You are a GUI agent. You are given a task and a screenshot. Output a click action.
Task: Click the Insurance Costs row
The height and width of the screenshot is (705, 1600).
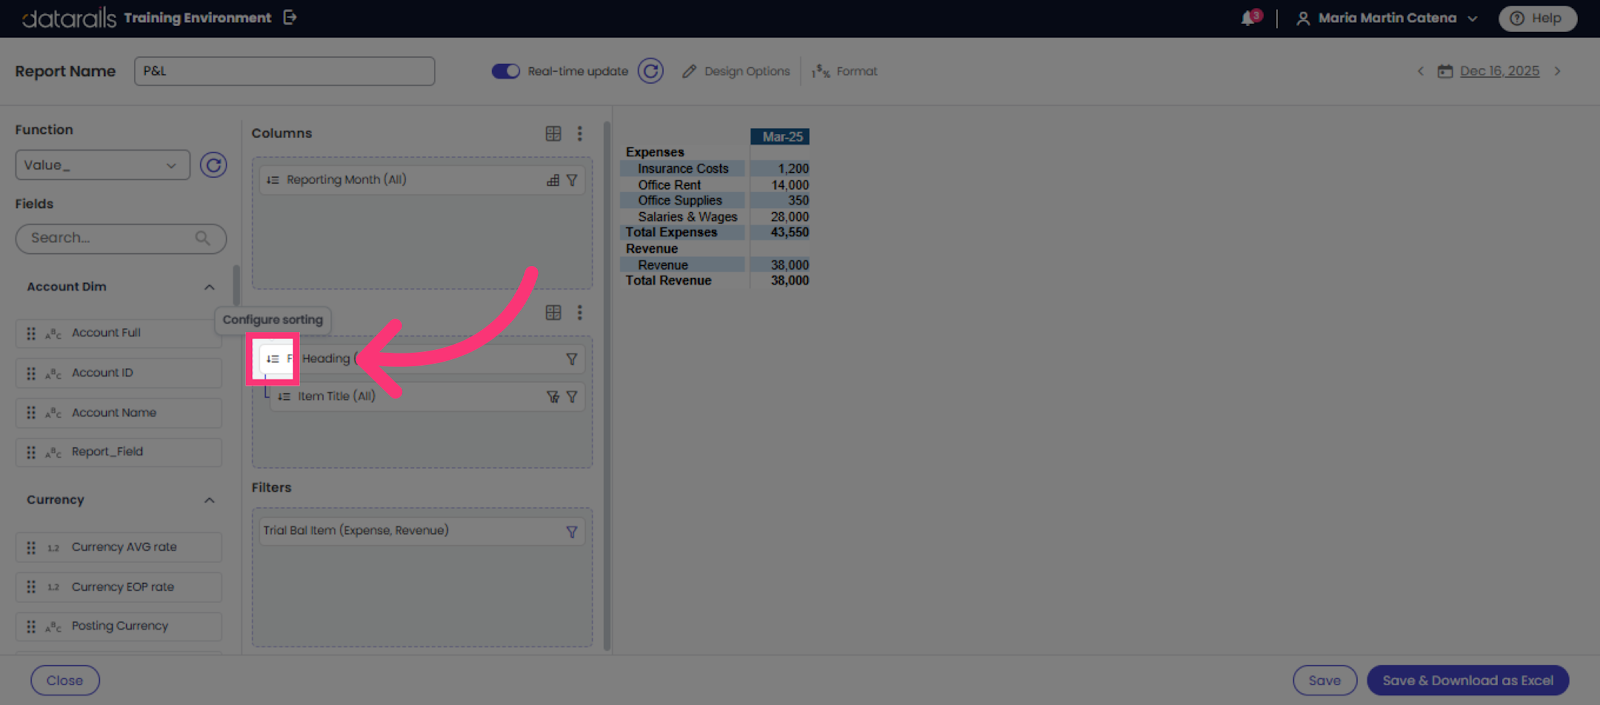click(715, 169)
